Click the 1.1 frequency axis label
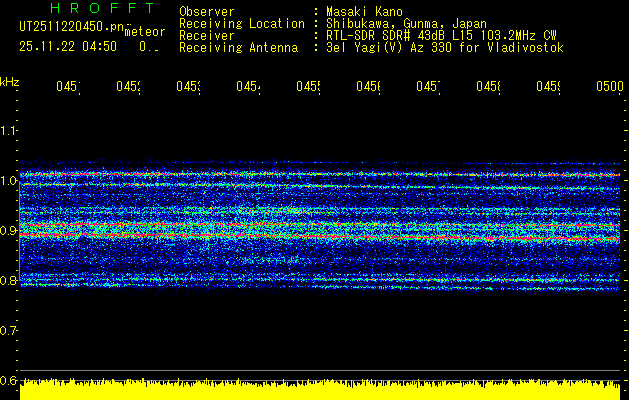Image resolution: width=629 pixels, height=400 pixels. coord(9,131)
